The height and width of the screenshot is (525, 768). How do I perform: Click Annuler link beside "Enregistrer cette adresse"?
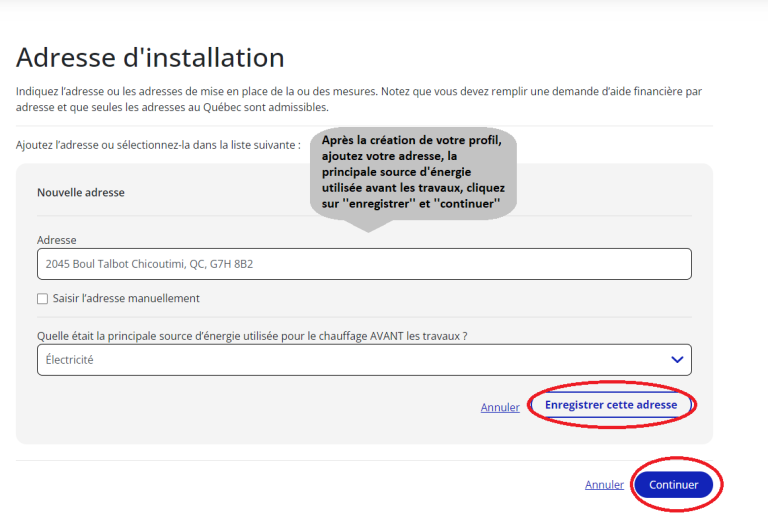[500, 407]
